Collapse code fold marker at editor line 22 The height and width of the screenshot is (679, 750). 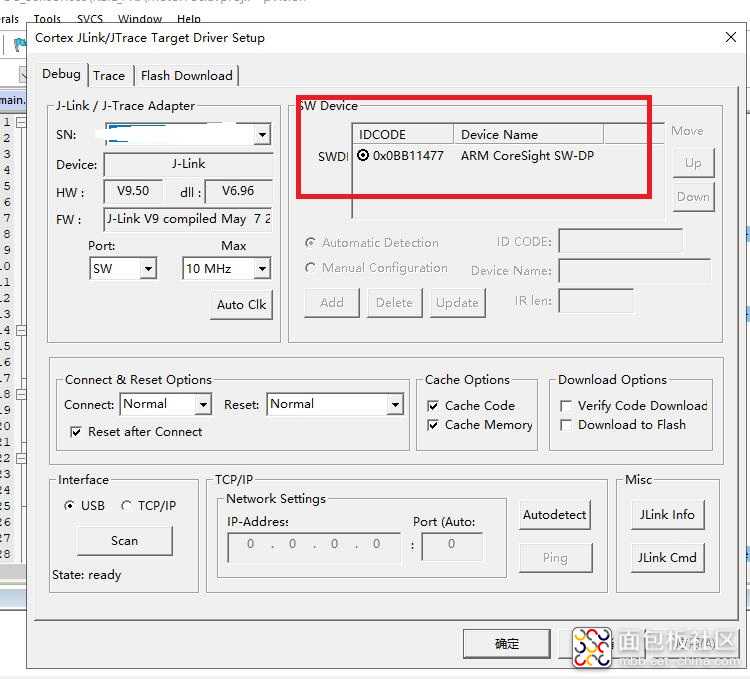click(x=21, y=459)
